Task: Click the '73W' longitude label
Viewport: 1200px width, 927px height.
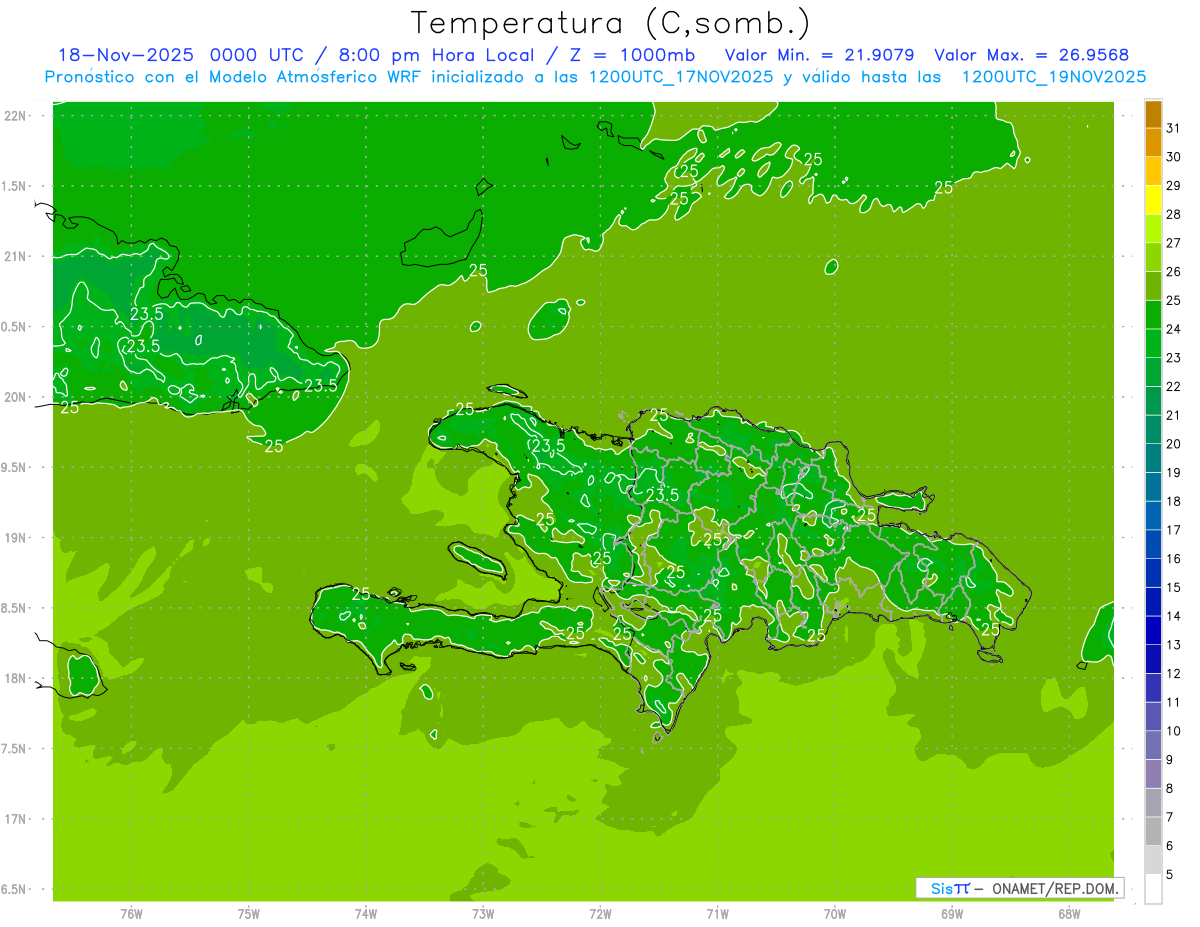Action: pyautogui.click(x=483, y=914)
